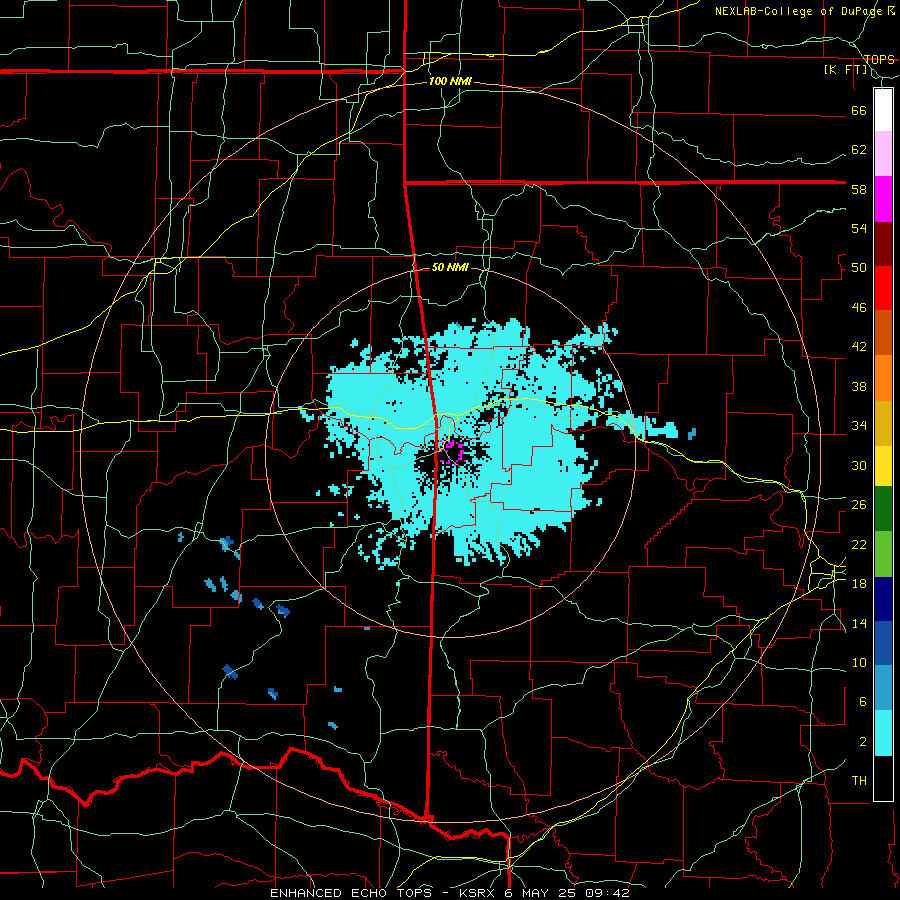Click the TOPS legend title
This screenshot has width=900, height=900.
[x=879, y=59]
